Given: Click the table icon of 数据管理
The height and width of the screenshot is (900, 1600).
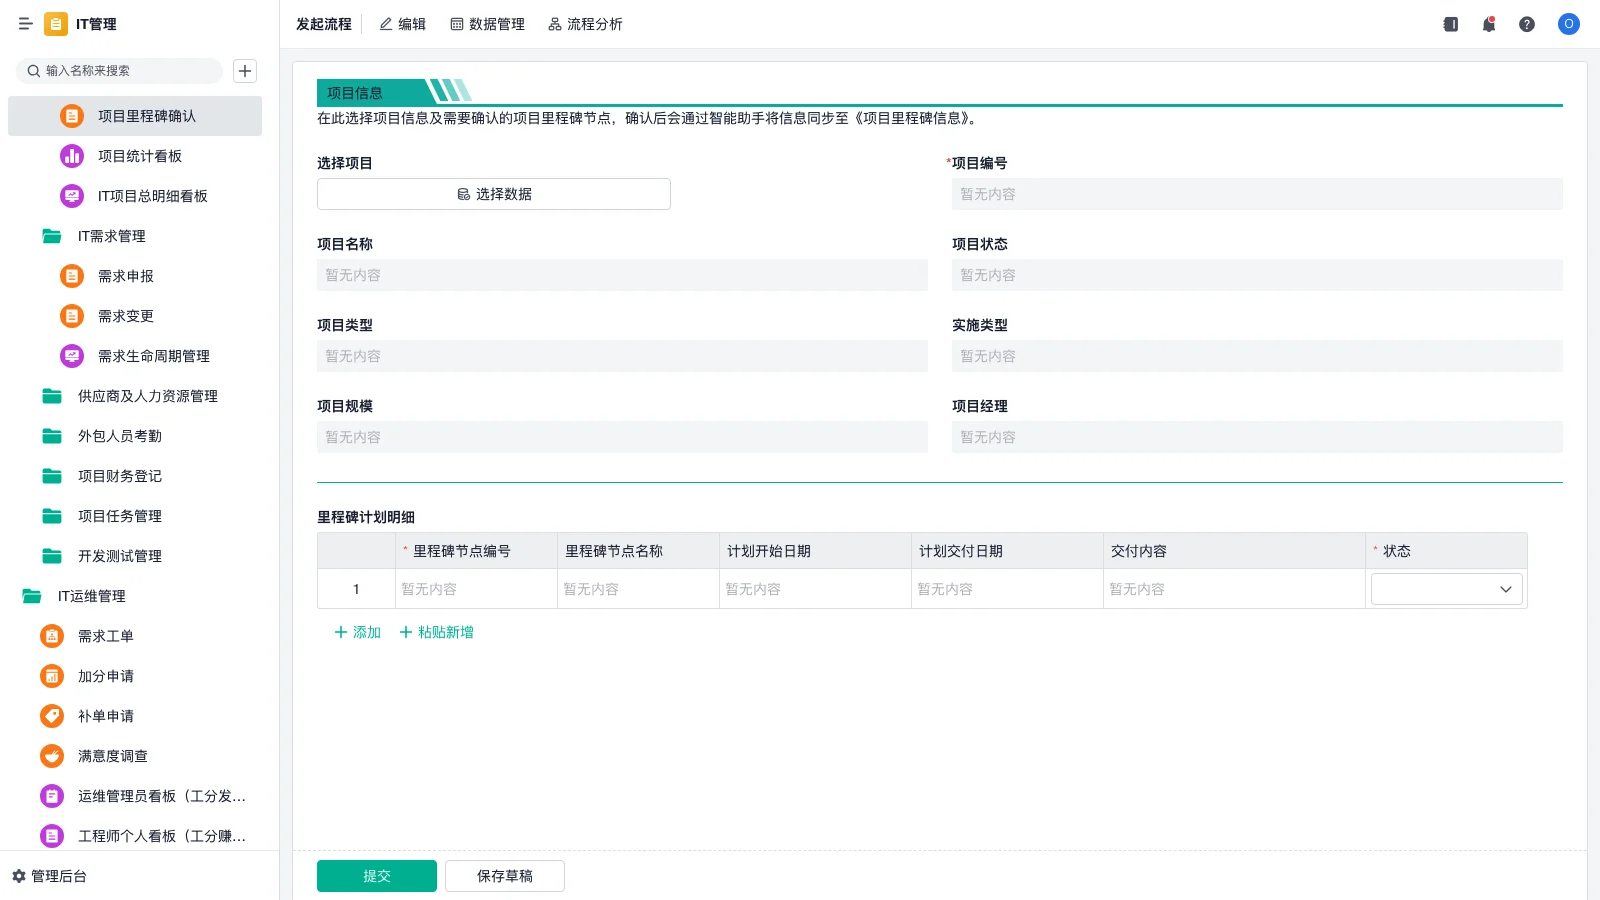Looking at the screenshot, I should click(x=457, y=24).
